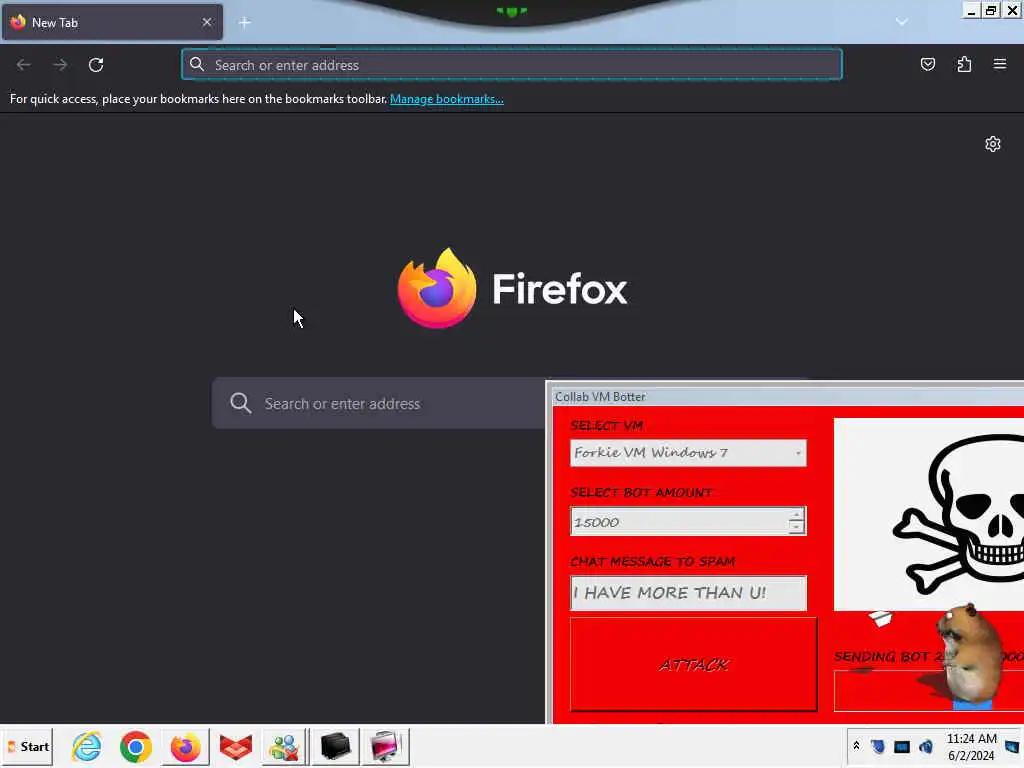
Task: Open the Windows Start menu
Action: coord(27,746)
